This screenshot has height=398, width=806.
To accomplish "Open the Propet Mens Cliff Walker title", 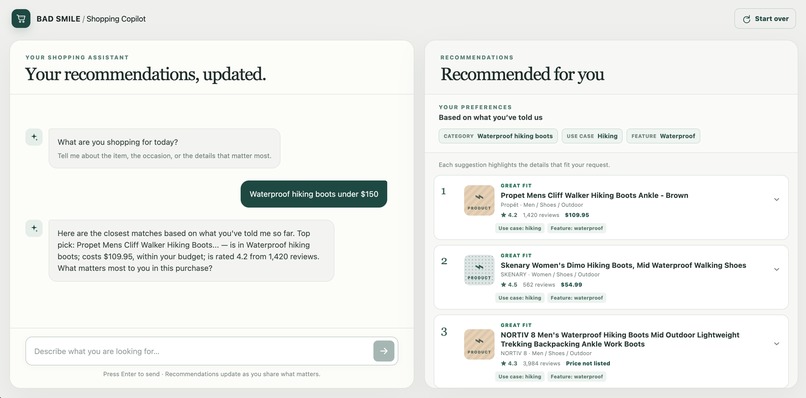I will point(594,195).
